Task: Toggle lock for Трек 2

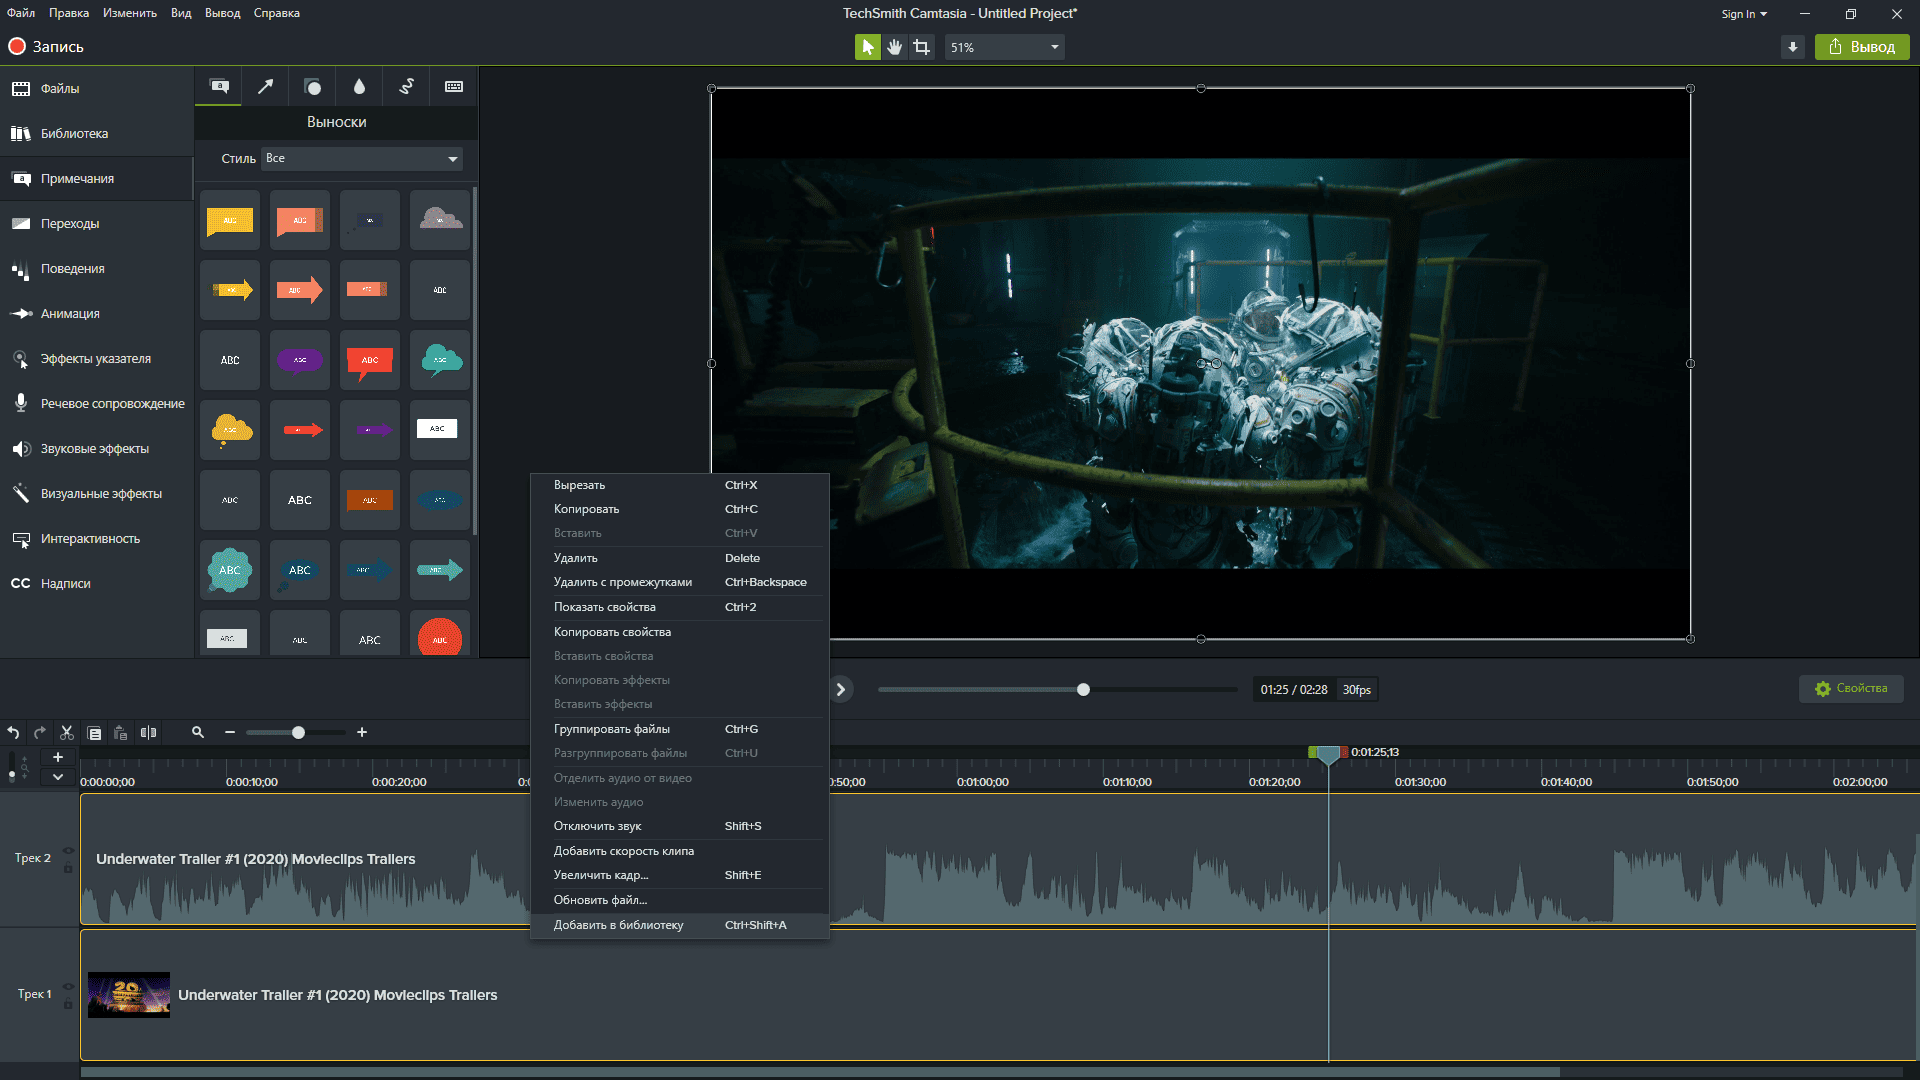Action: click(68, 869)
